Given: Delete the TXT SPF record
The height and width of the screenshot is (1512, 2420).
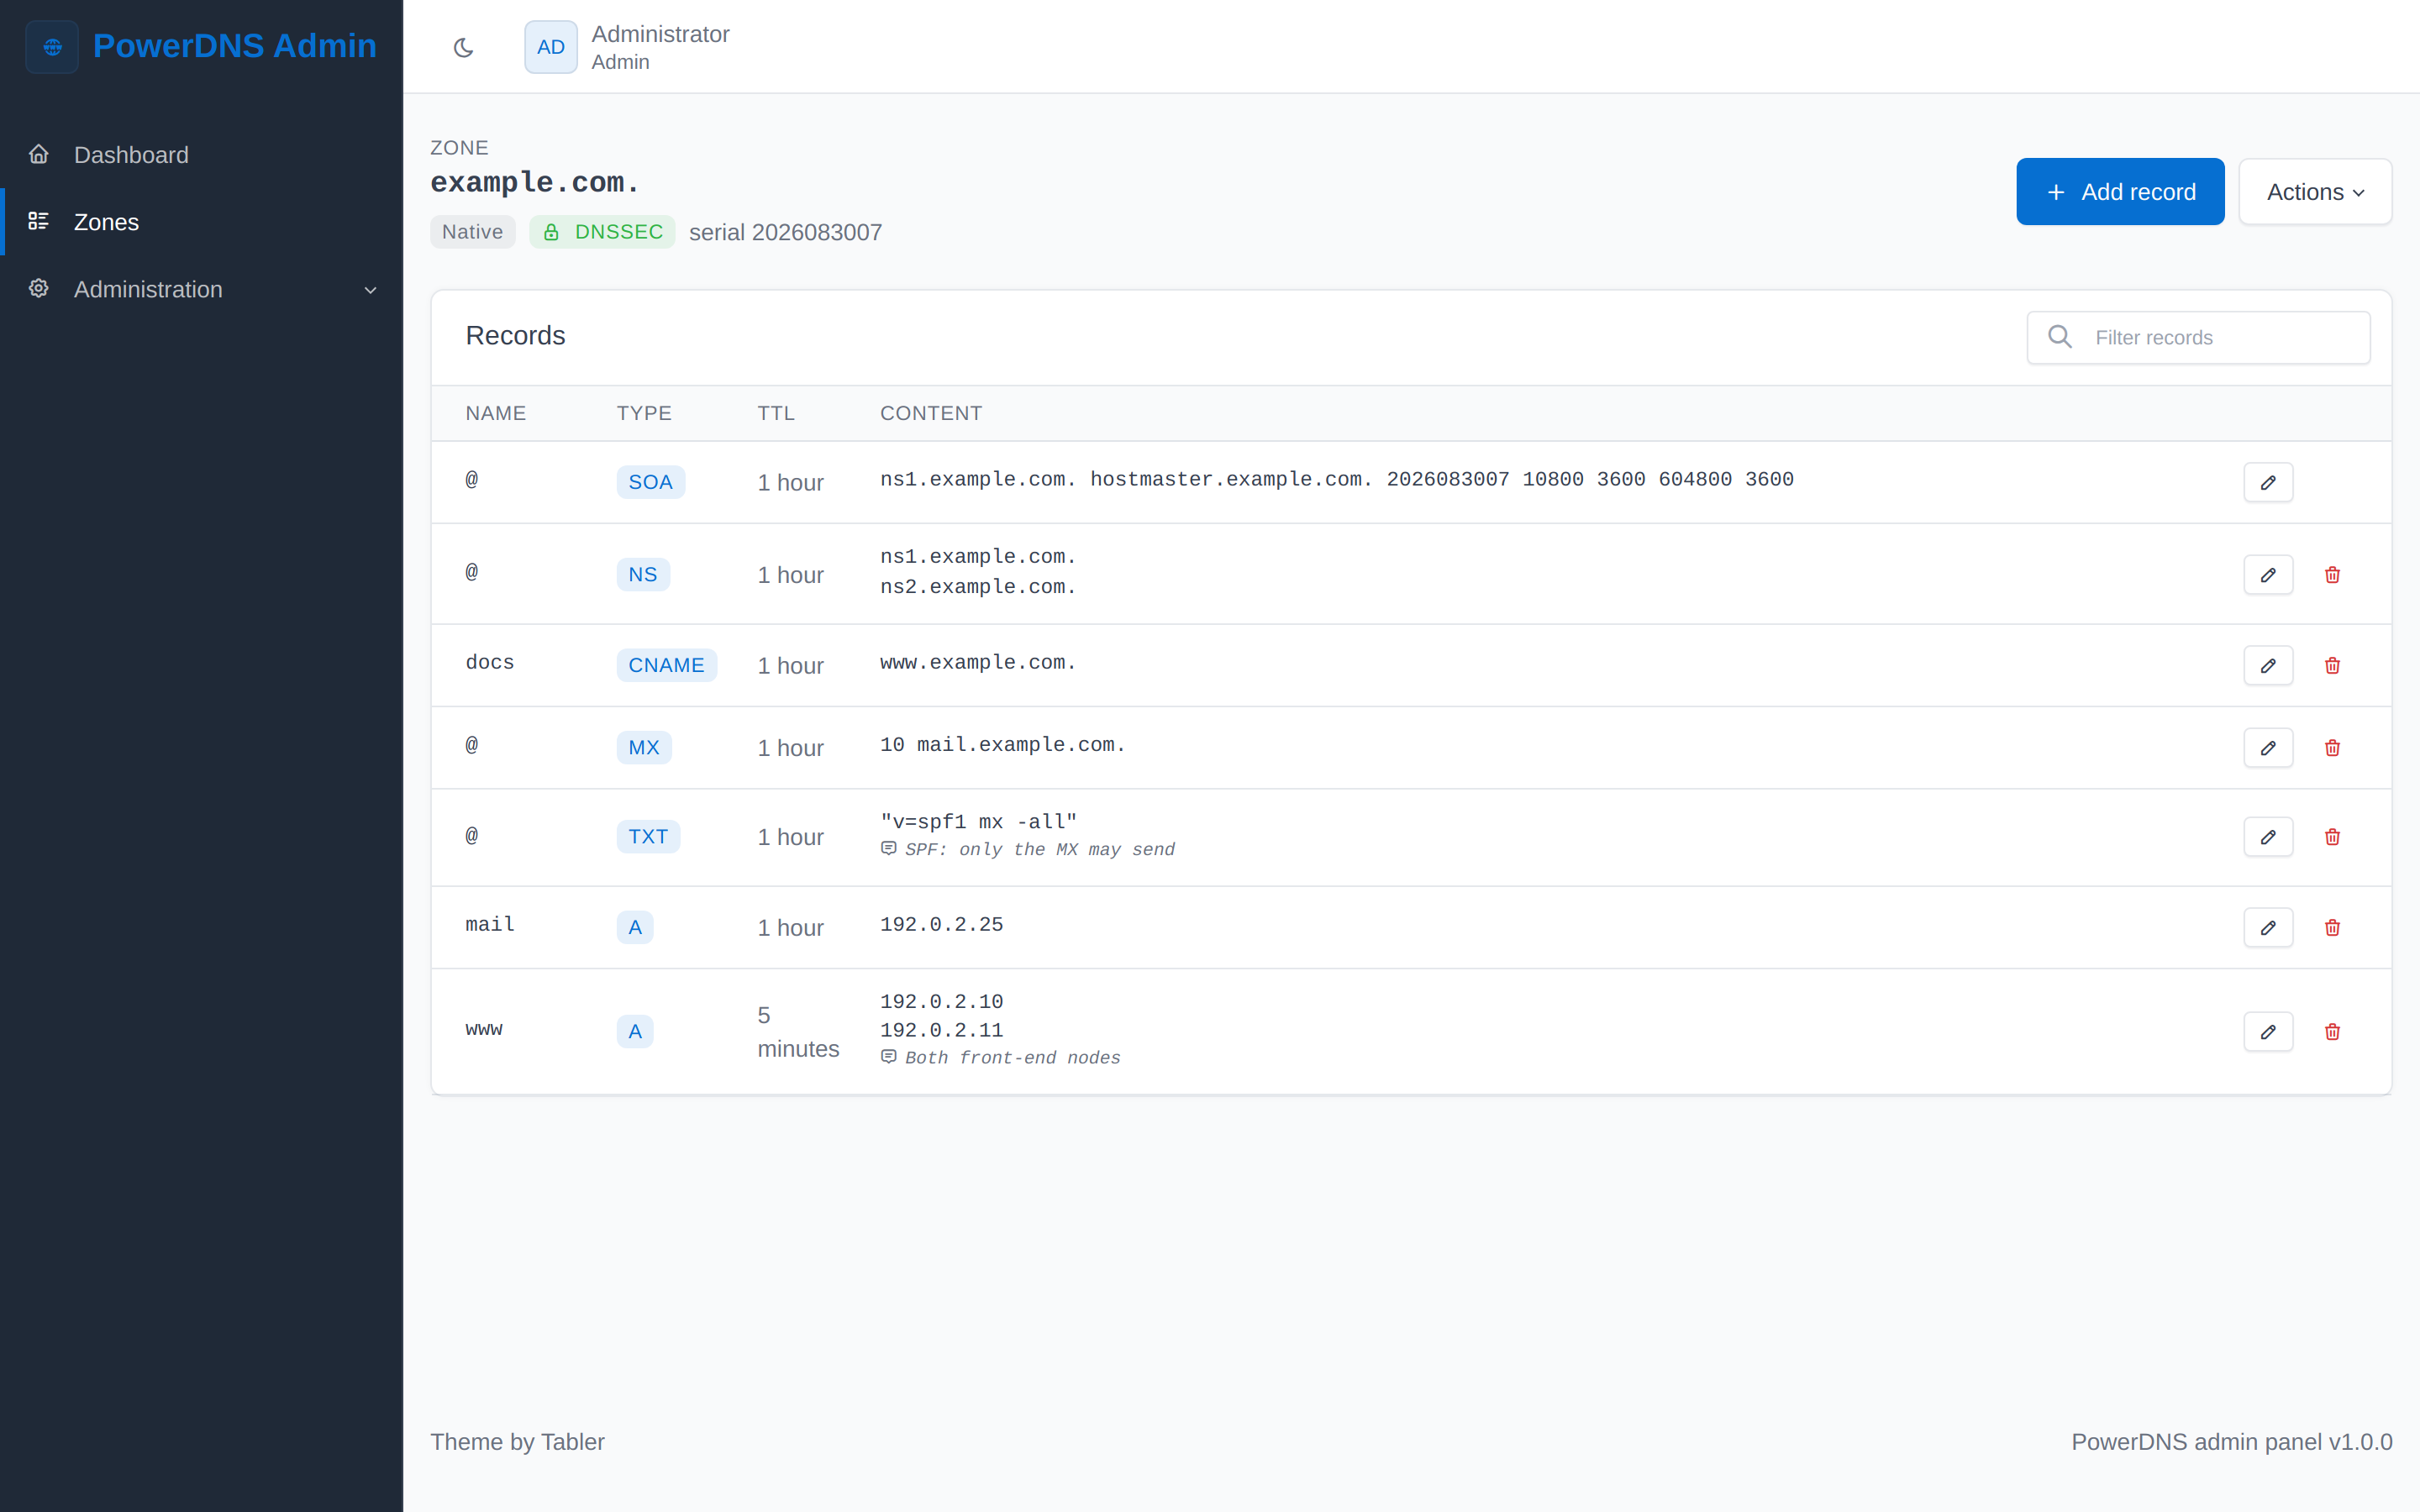Looking at the screenshot, I should pyautogui.click(x=2332, y=837).
